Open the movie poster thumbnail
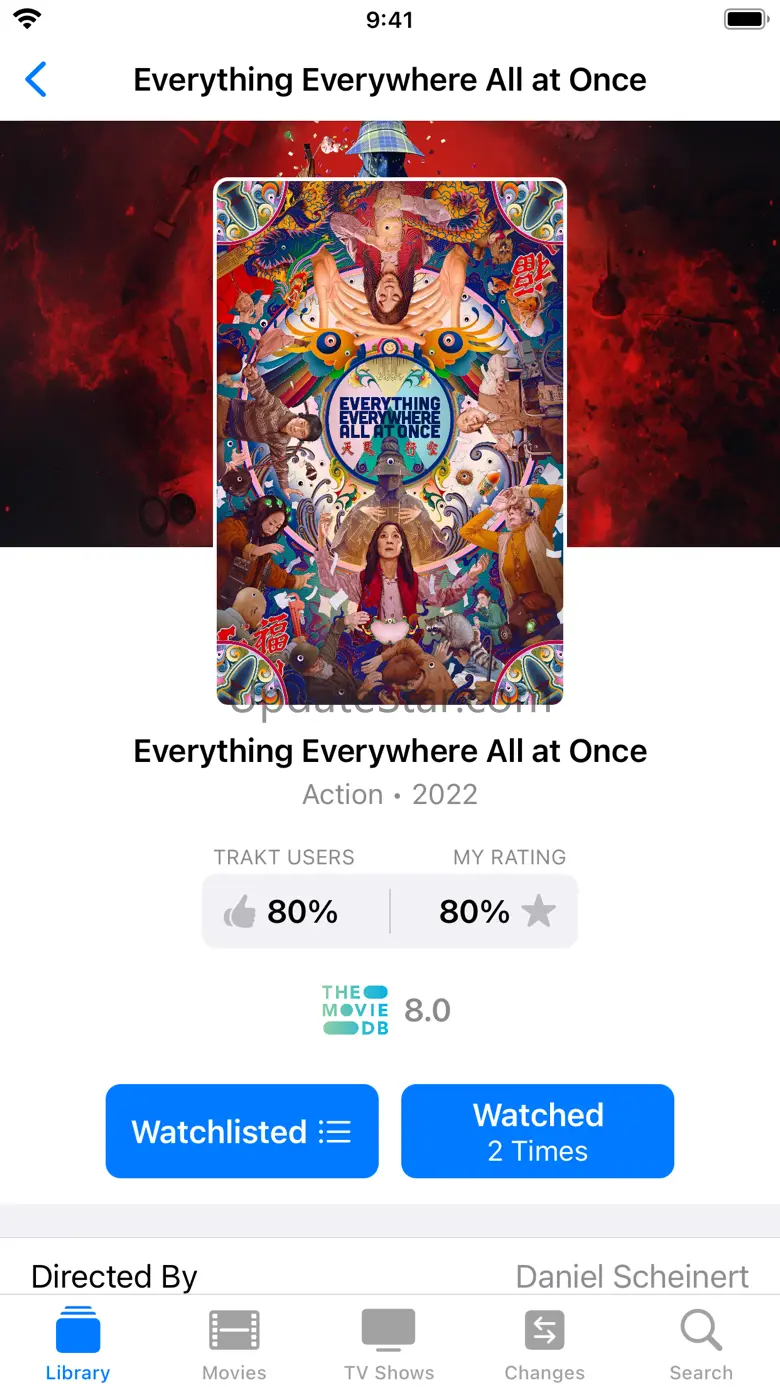This screenshot has height=1387, width=780. tap(390, 442)
